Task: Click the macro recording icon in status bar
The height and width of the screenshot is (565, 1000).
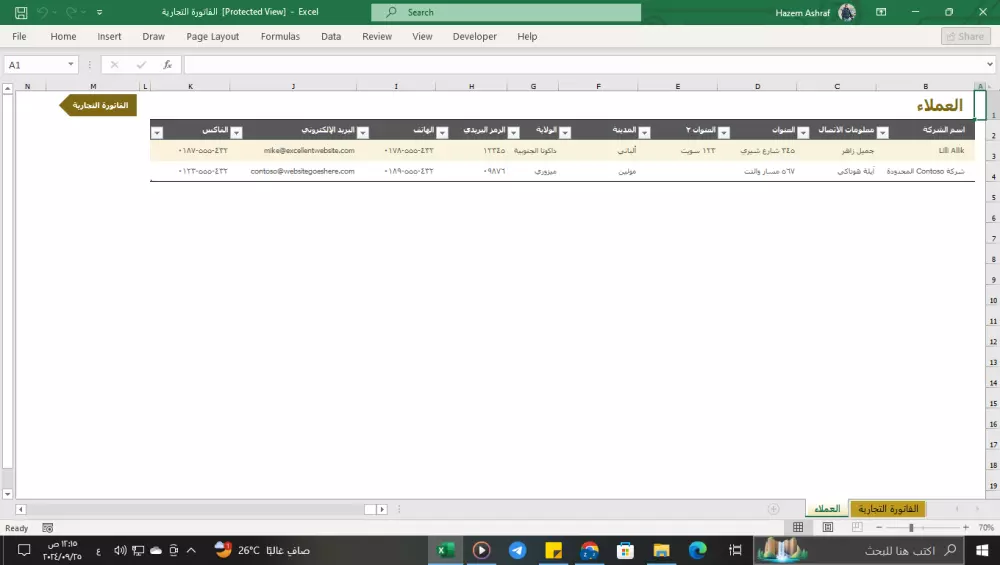Action: click(48, 528)
